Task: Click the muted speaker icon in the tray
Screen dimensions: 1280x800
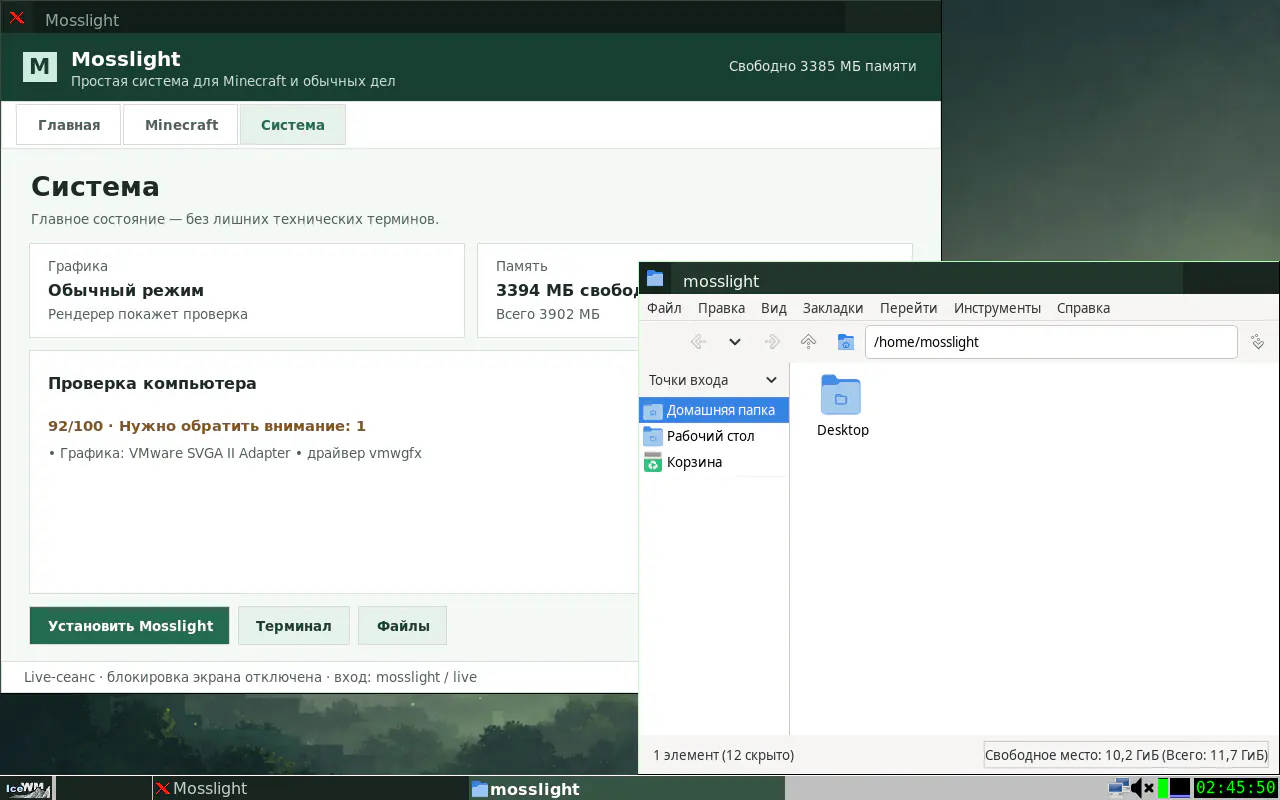Action: [x=1142, y=788]
